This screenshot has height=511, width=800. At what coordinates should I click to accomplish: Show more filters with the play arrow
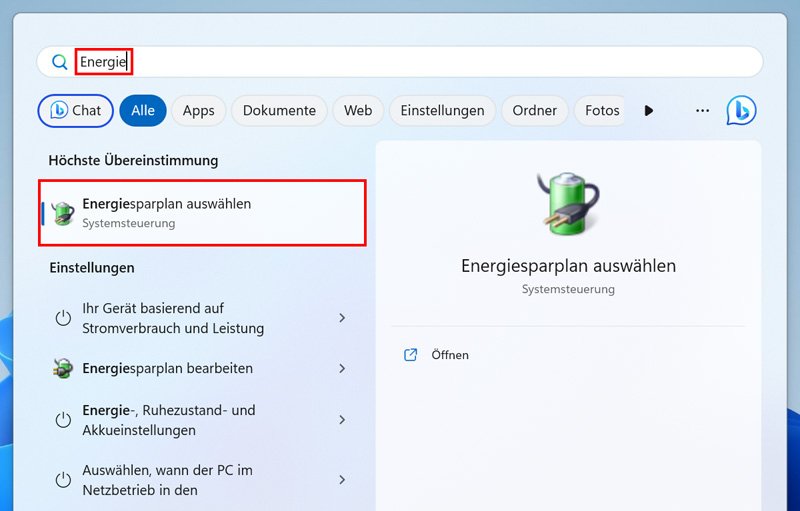click(x=648, y=111)
